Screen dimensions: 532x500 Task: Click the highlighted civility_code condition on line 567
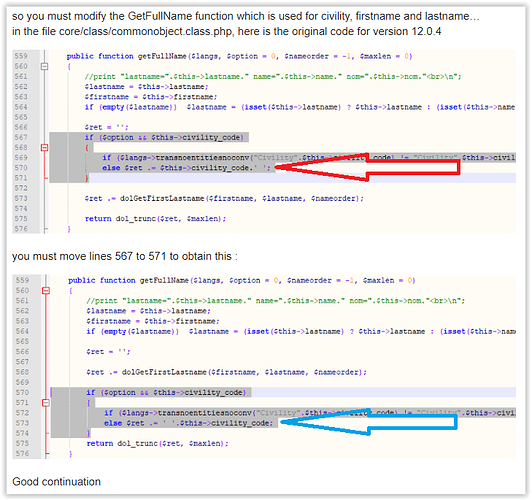point(164,137)
